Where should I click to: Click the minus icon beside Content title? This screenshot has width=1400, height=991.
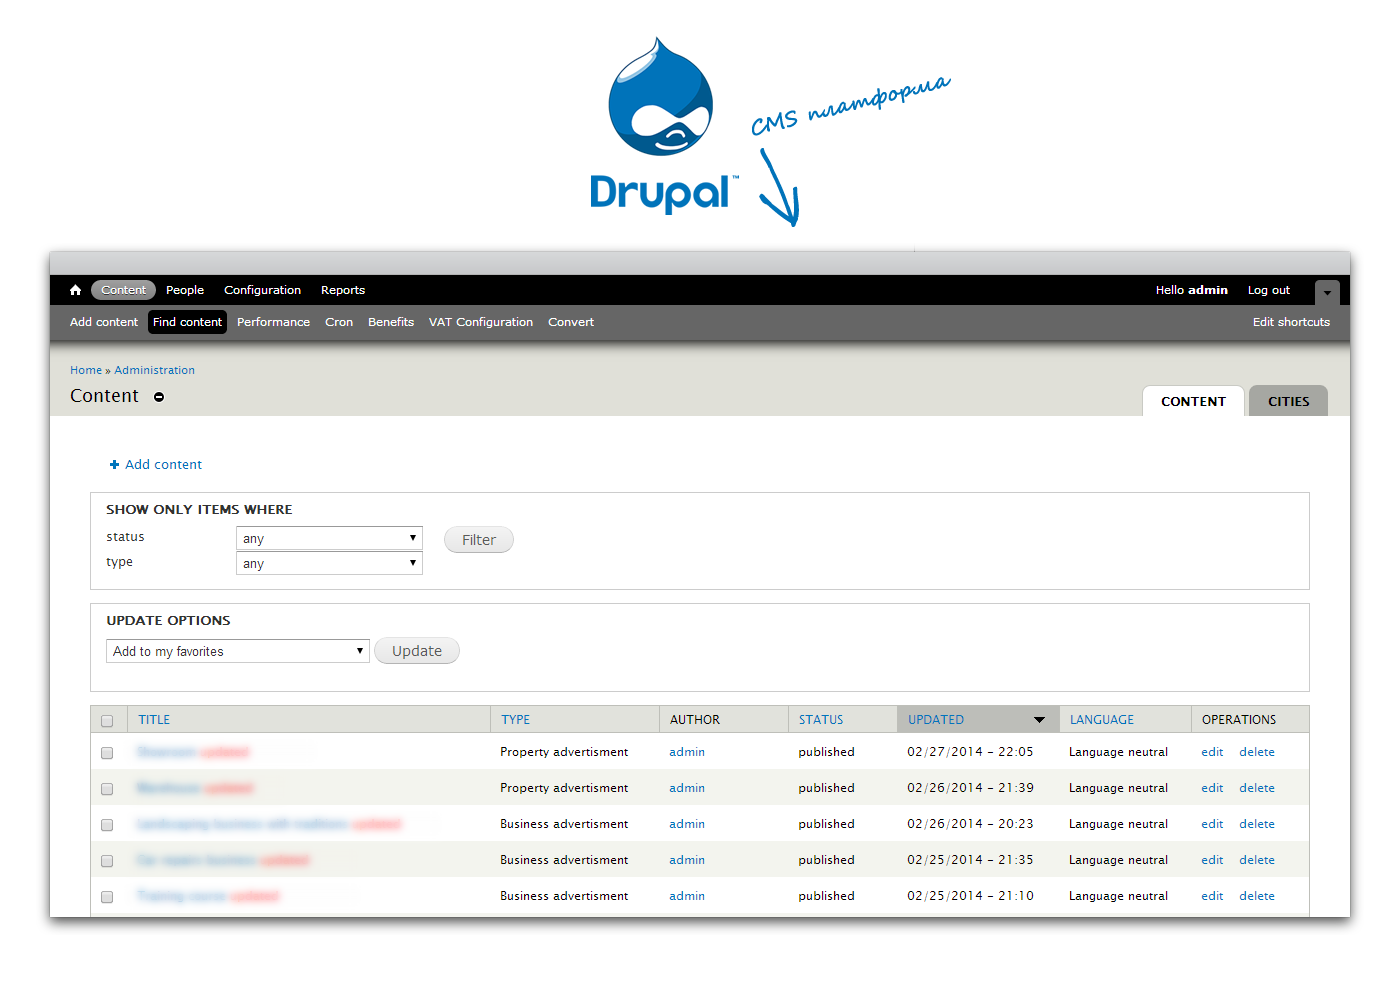[x=159, y=397]
